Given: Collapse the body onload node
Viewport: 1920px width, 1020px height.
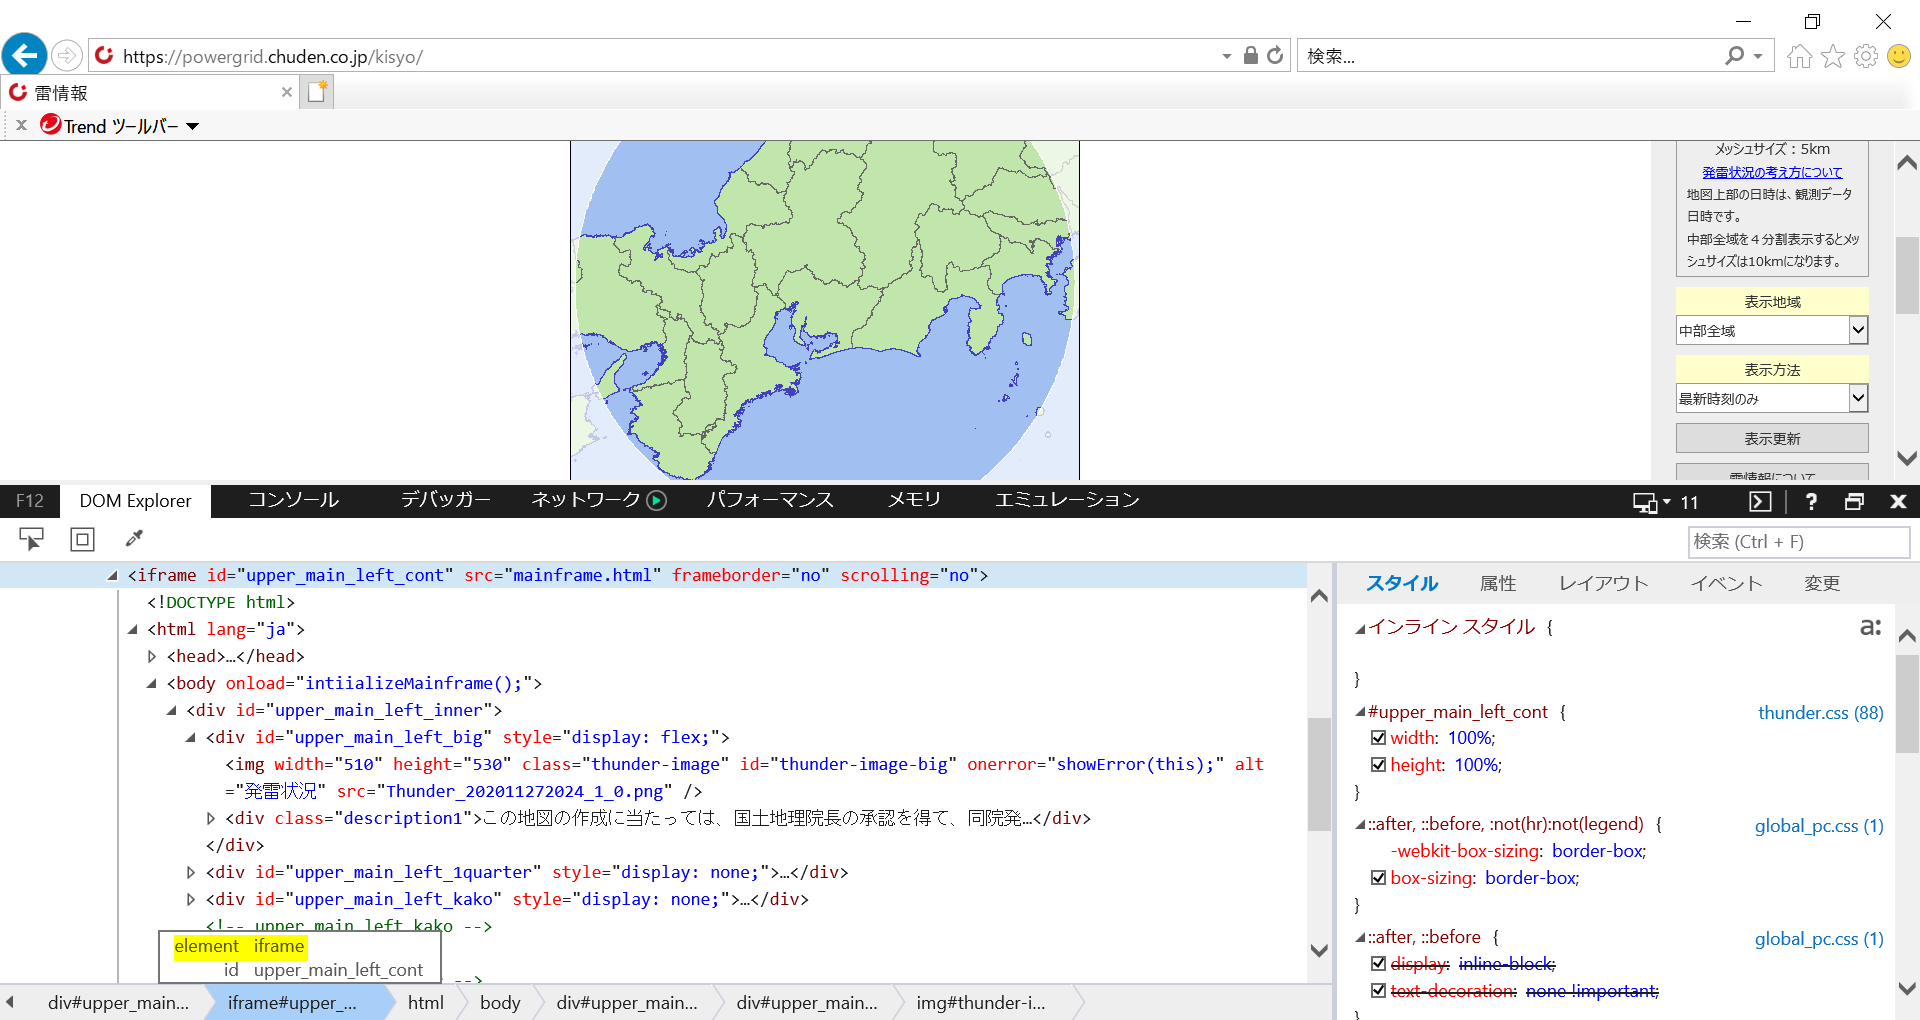Looking at the screenshot, I should [152, 684].
